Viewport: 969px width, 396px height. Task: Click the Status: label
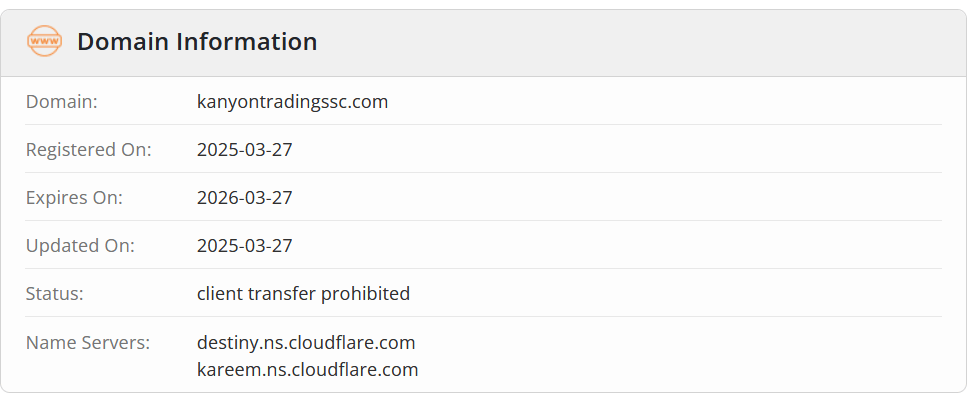[54, 293]
